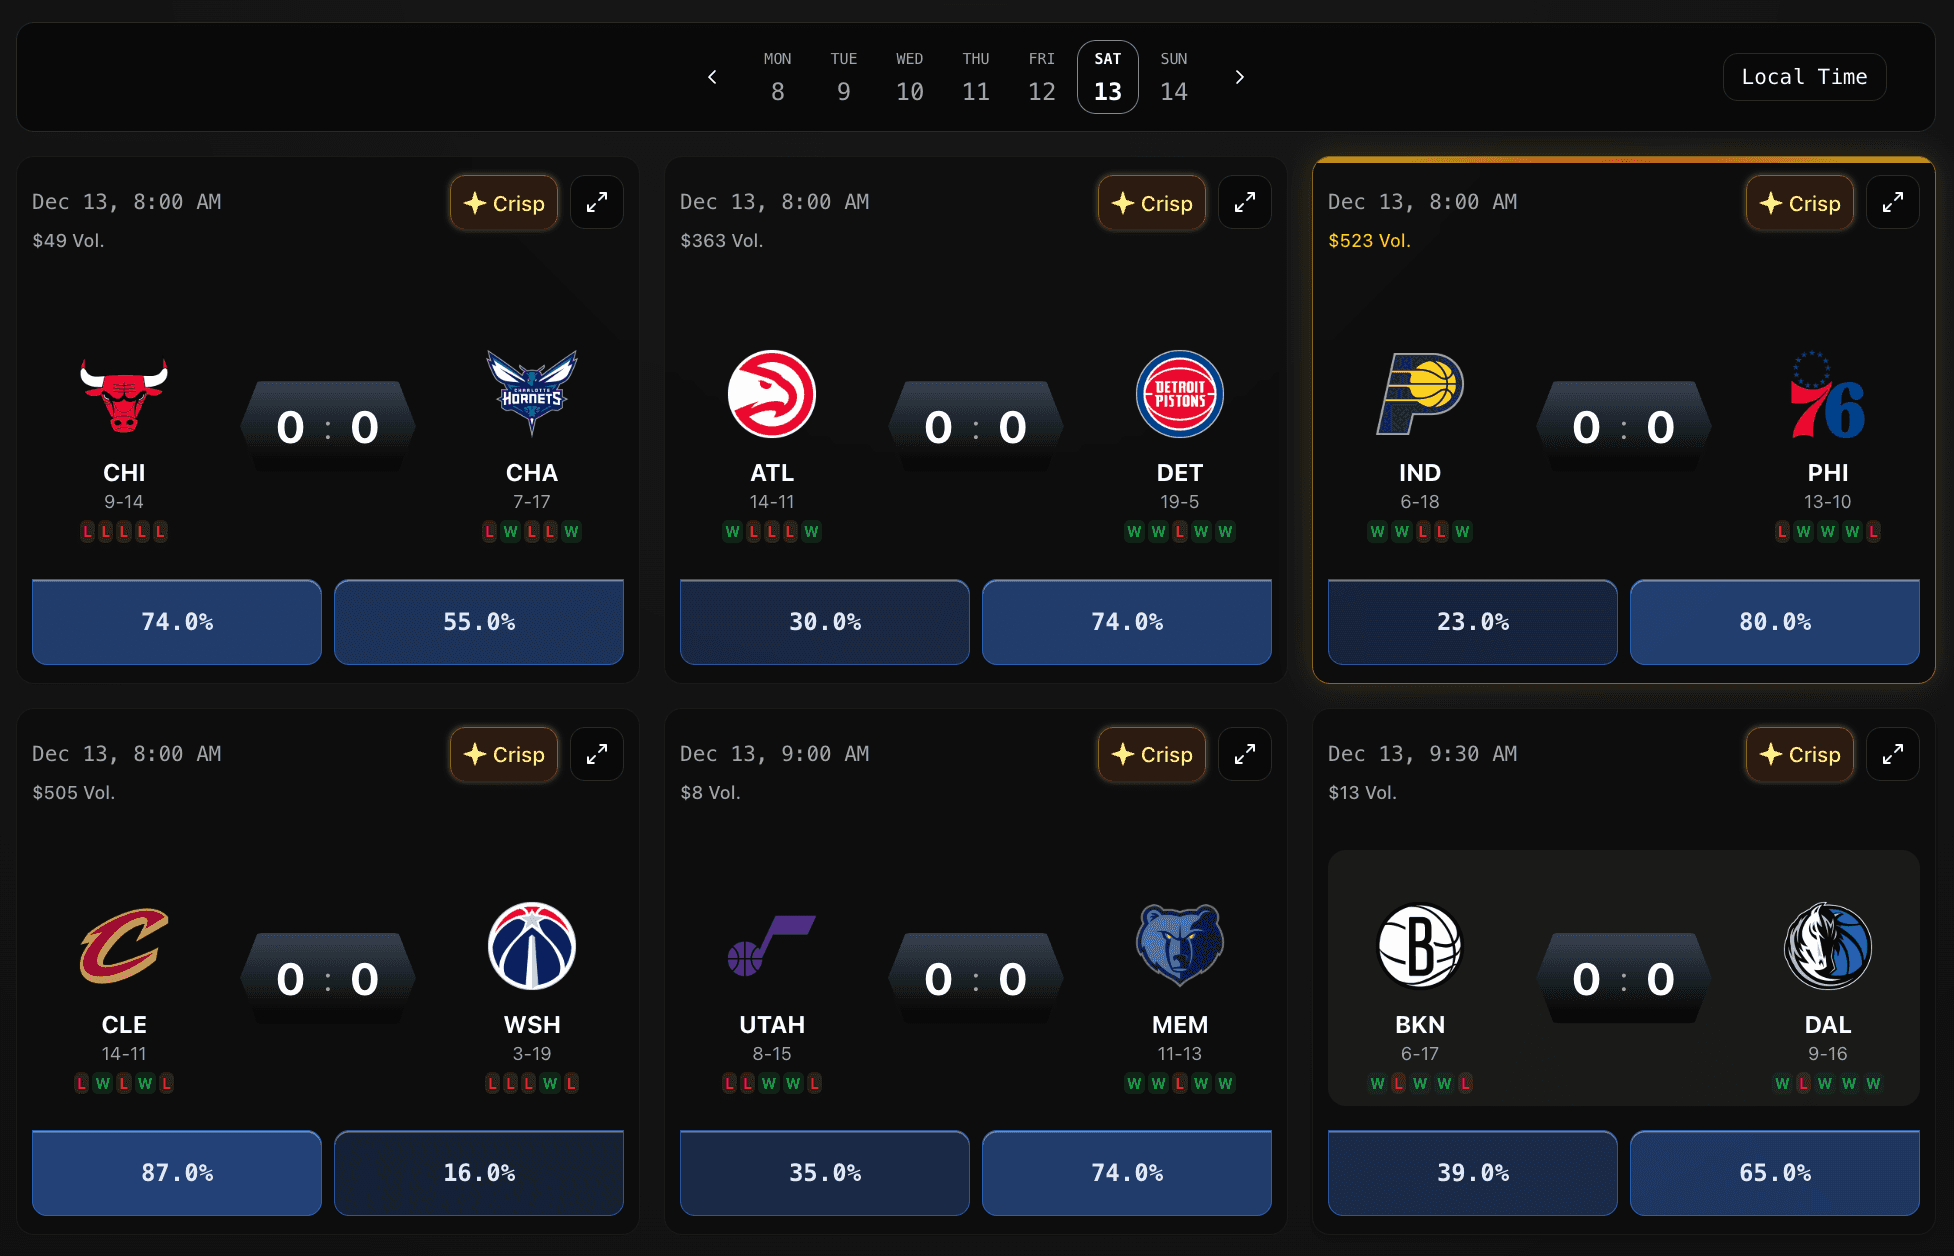Click Crisp button on BKN vs DAL card
The image size is (1954, 1256).
point(1800,755)
